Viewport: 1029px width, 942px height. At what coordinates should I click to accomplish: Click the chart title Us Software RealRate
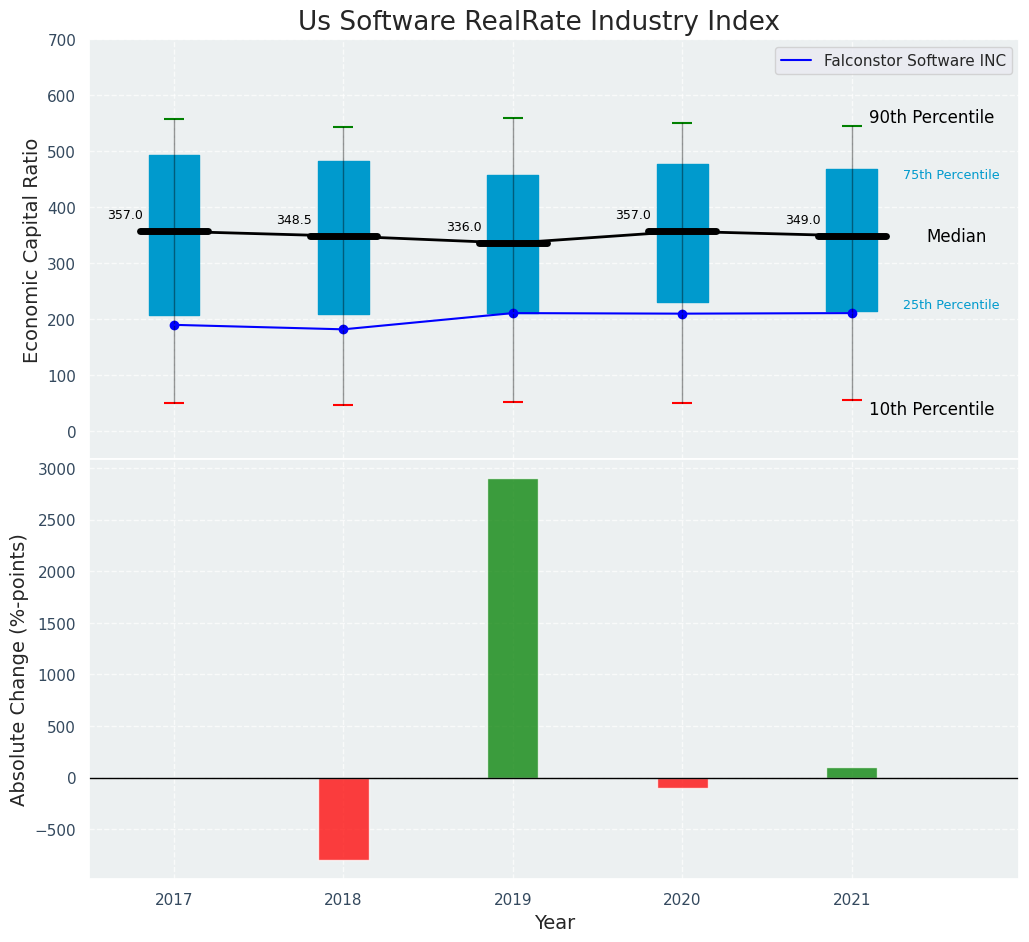coord(538,22)
